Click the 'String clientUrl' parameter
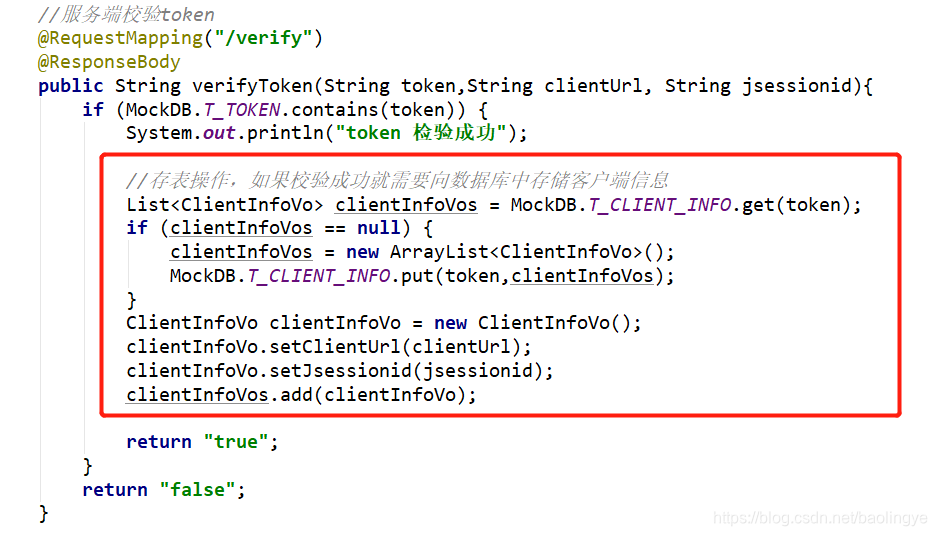Image resolution: width=937 pixels, height=536 pixels. pos(554,86)
